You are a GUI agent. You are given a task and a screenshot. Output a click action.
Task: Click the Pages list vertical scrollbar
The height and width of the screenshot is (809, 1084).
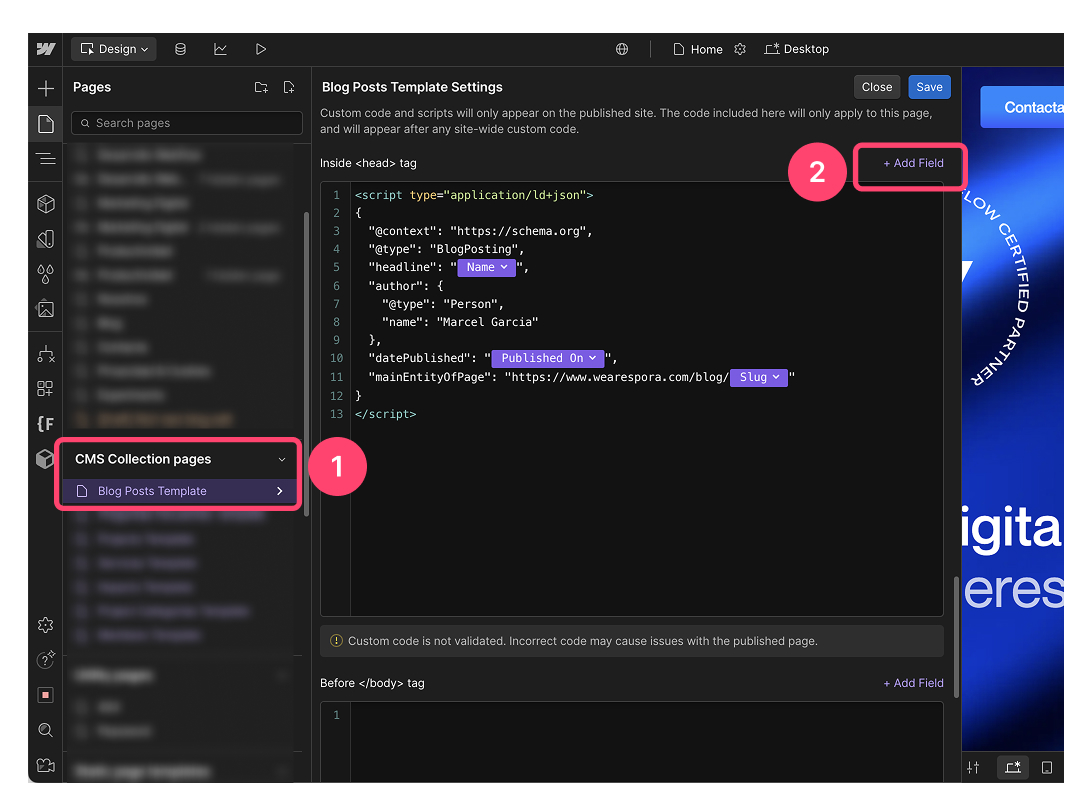coord(306,364)
